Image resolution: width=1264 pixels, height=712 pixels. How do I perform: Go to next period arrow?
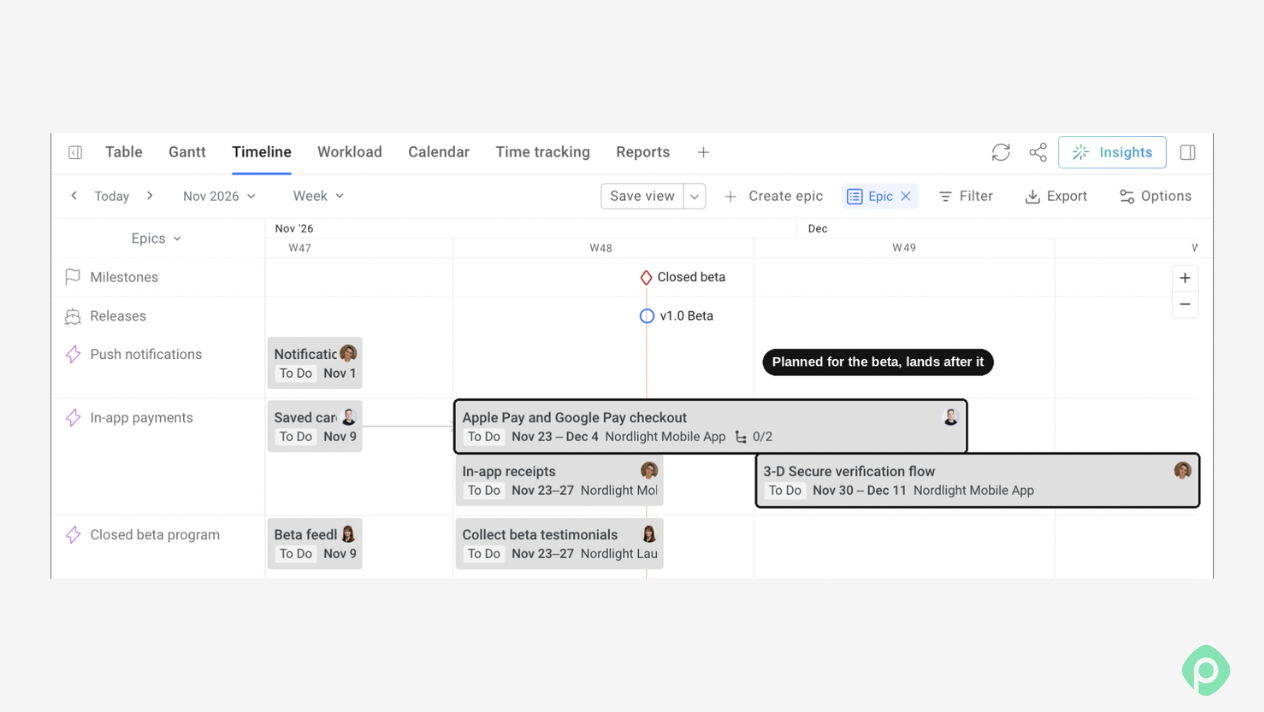pyautogui.click(x=150, y=196)
